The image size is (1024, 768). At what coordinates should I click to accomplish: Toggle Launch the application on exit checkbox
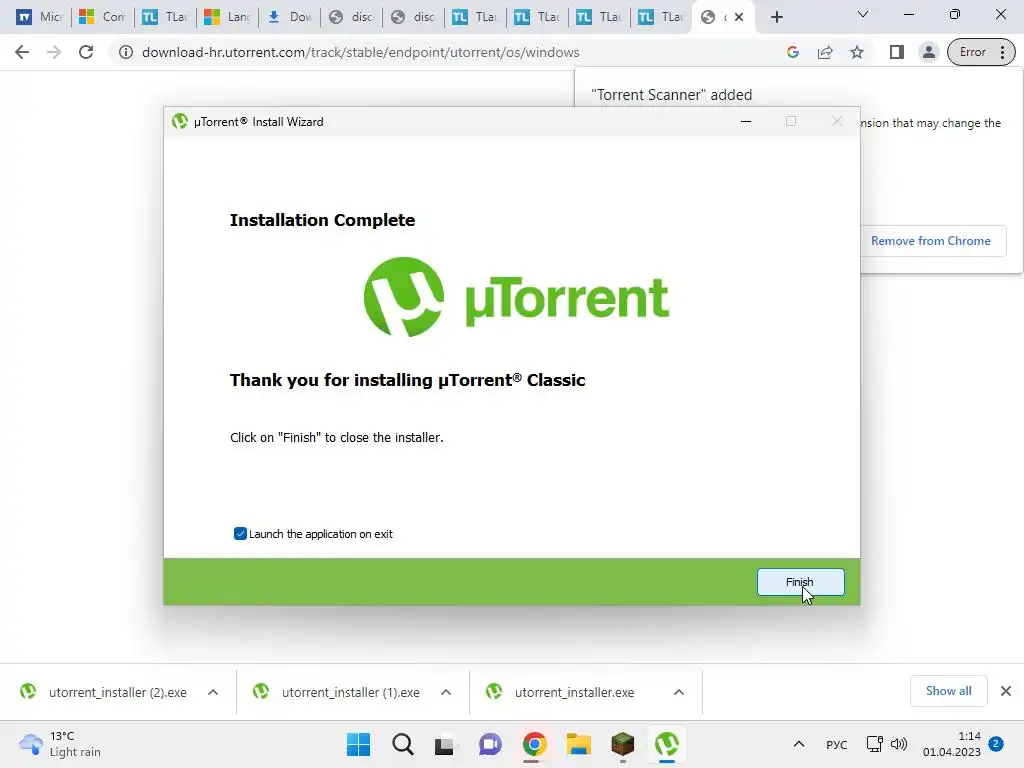(240, 534)
